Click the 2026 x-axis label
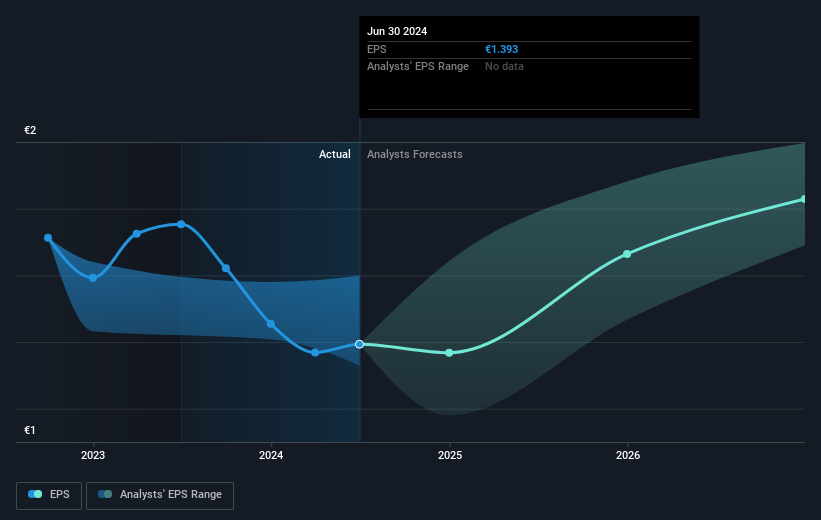Image resolution: width=821 pixels, height=520 pixels. point(628,455)
